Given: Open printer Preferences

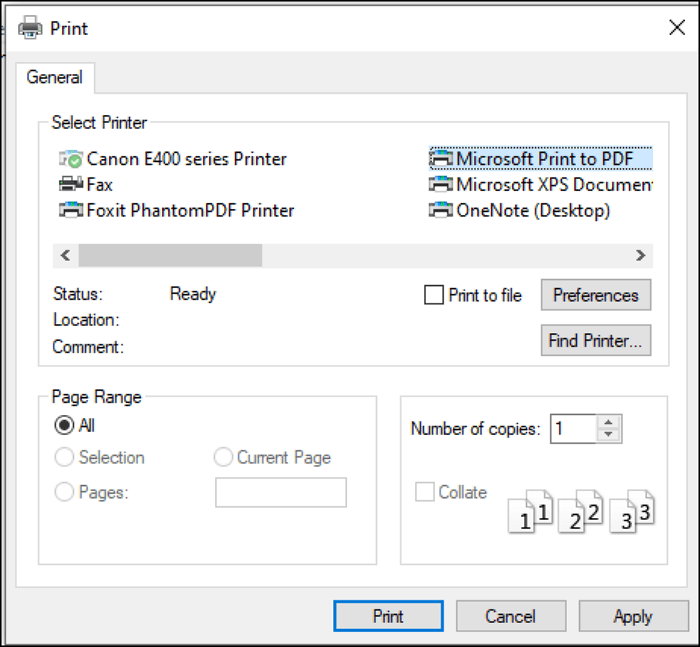Looking at the screenshot, I should pyautogui.click(x=596, y=295).
